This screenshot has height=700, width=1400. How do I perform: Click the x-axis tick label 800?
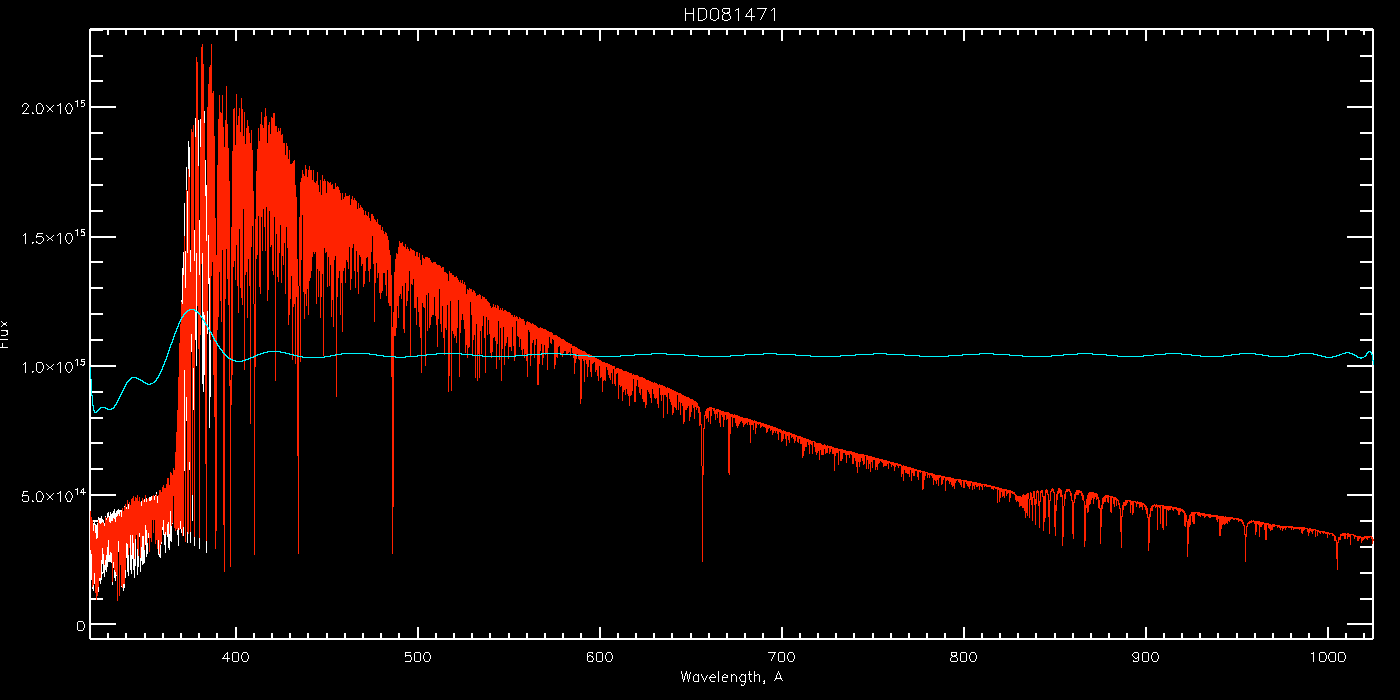tap(964, 657)
